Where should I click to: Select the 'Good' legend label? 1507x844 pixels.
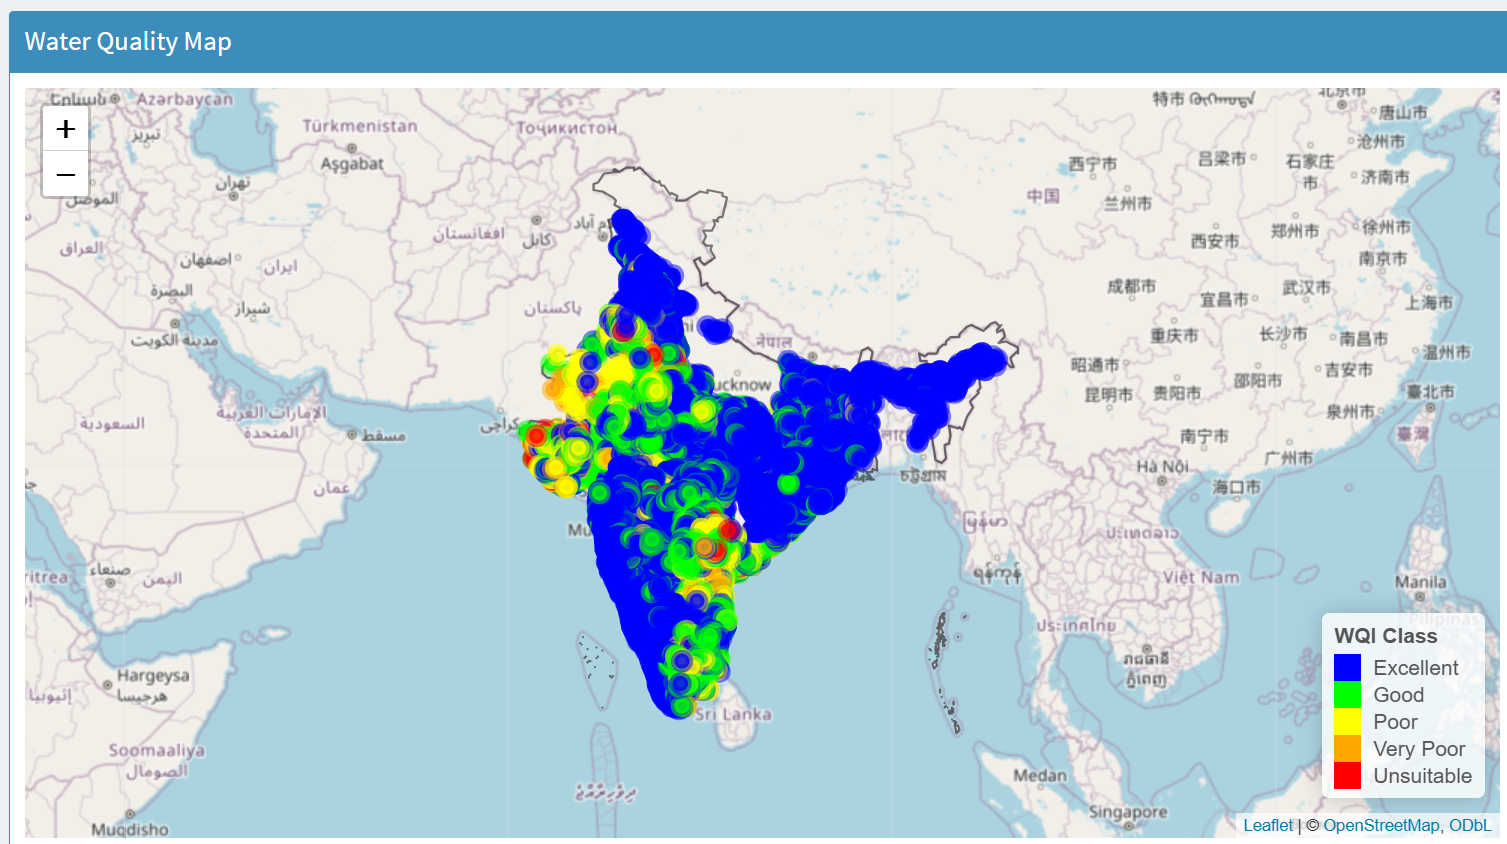click(x=1398, y=694)
